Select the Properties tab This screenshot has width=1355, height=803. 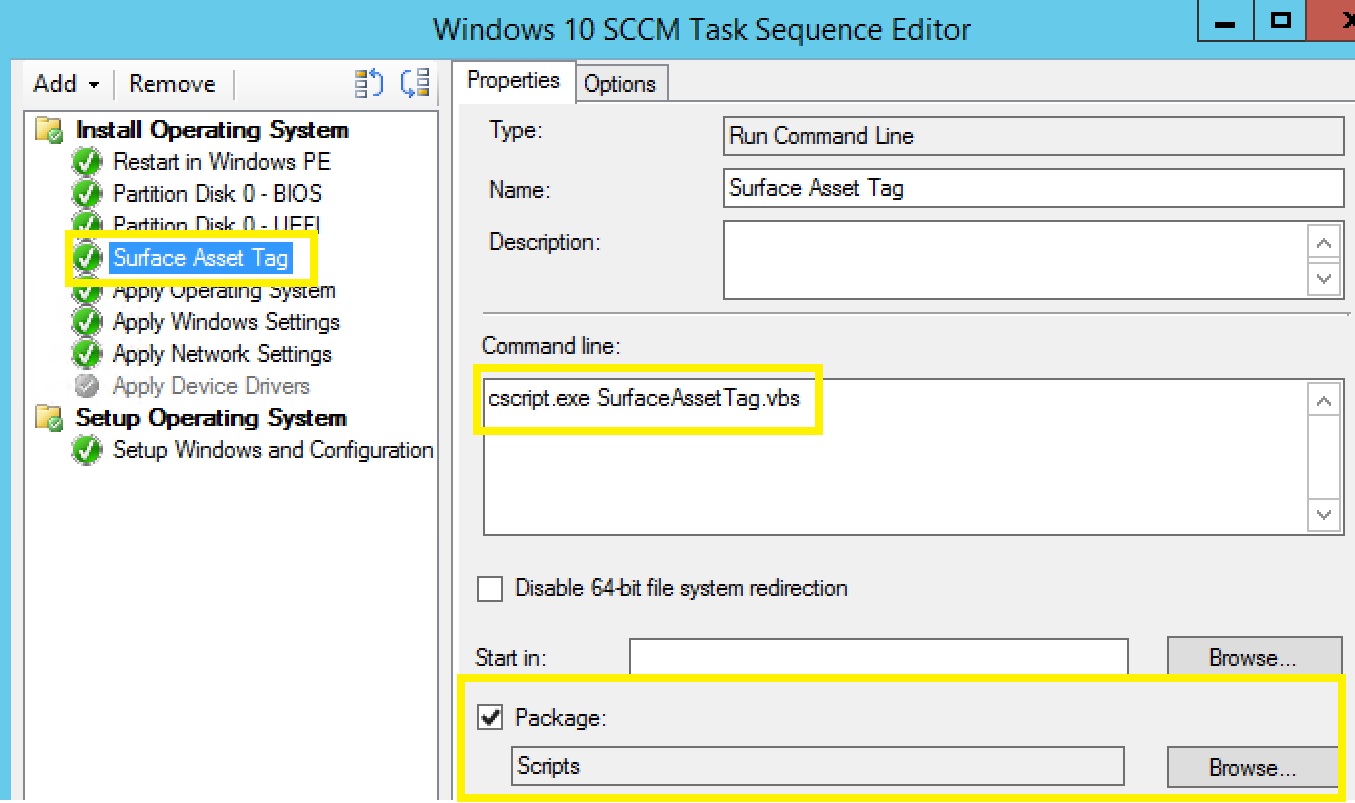point(513,81)
